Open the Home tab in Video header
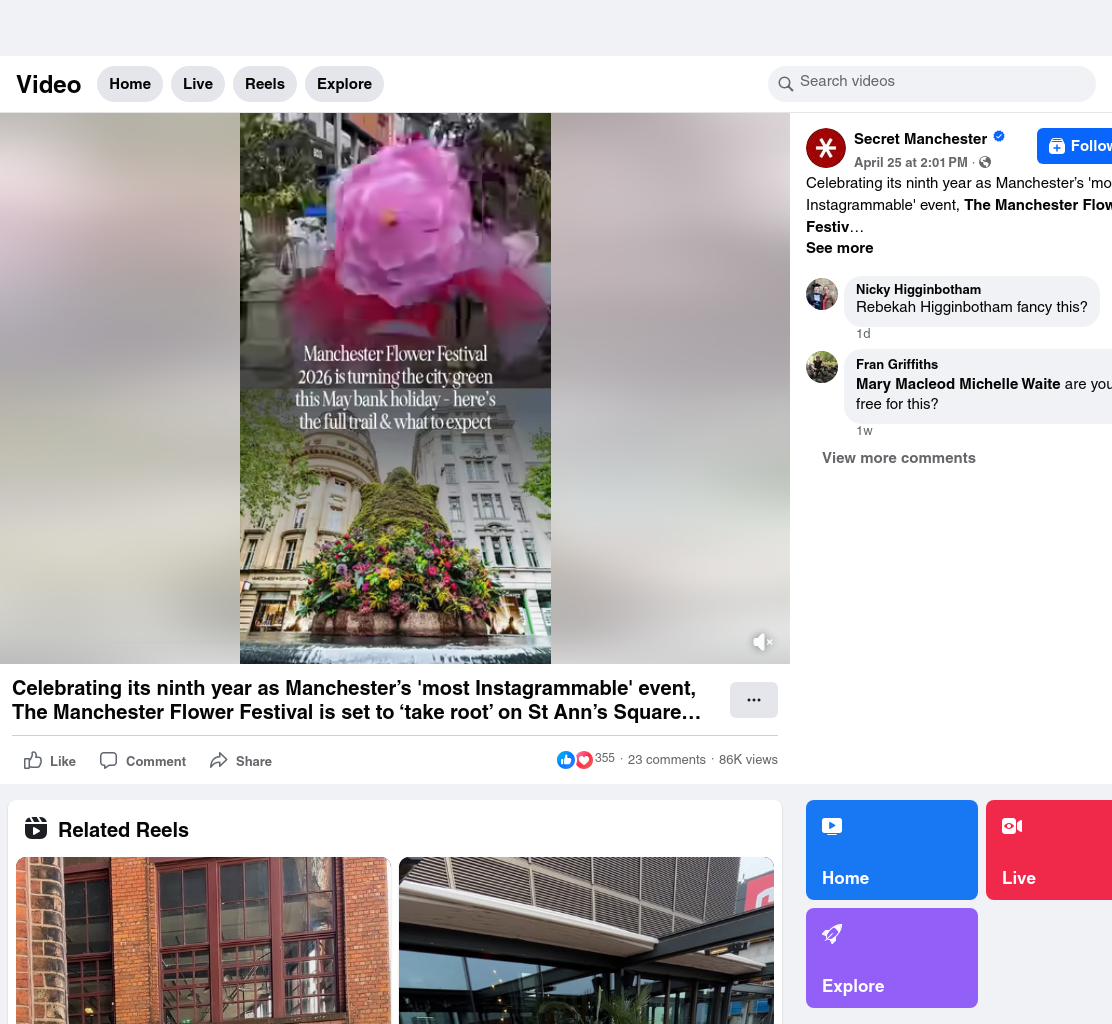Viewport: 1112px width, 1024px height. point(130,84)
